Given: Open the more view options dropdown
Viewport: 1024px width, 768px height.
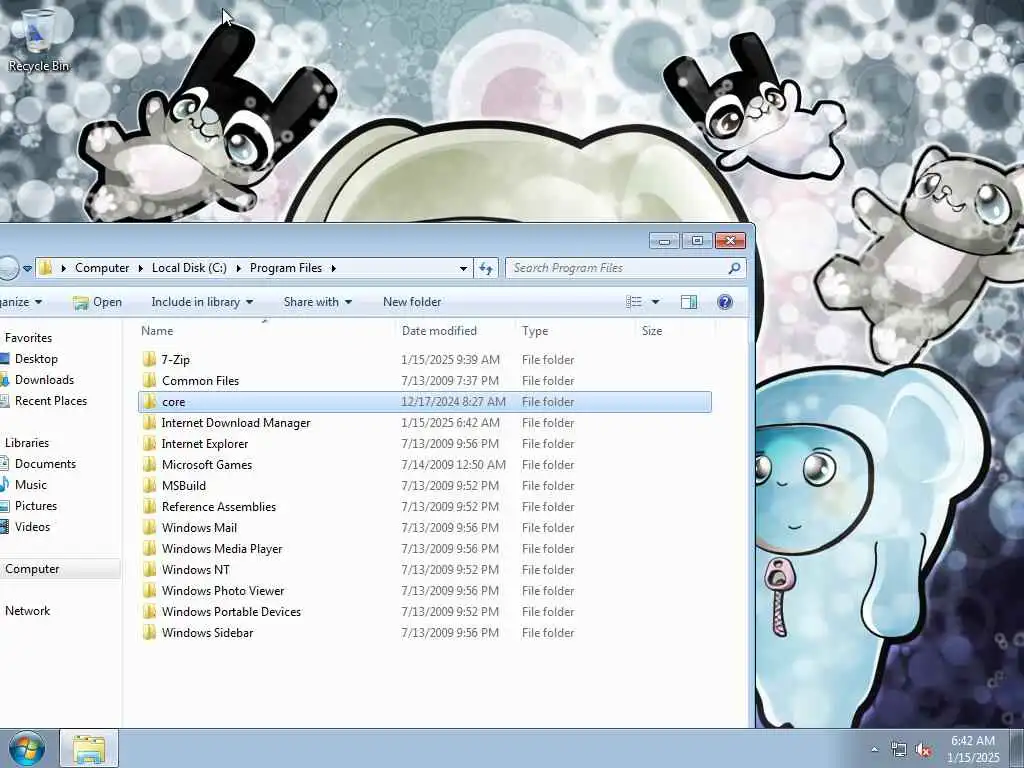Looking at the screenshot, I should click(x=655, y=302).
